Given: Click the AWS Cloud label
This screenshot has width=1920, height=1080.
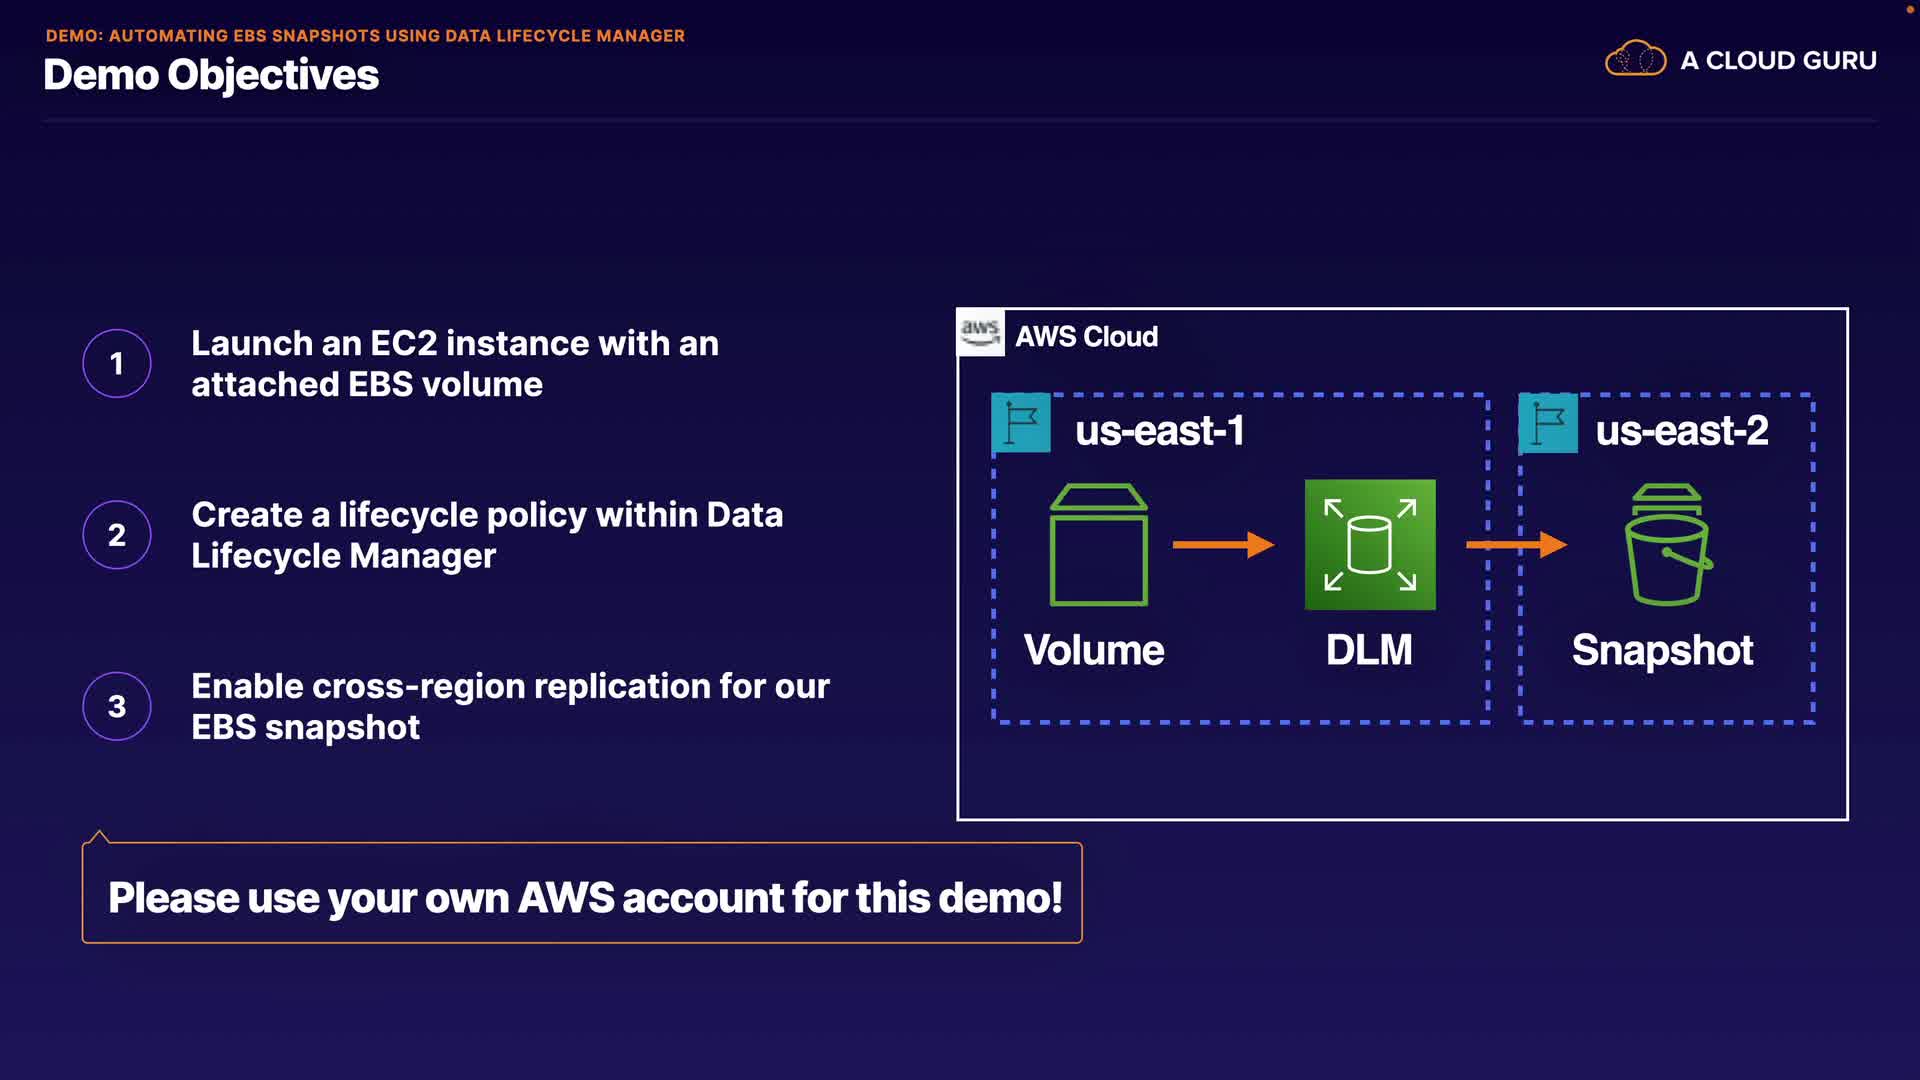Looking at the screenshot, I should (x=1086, y=337).
